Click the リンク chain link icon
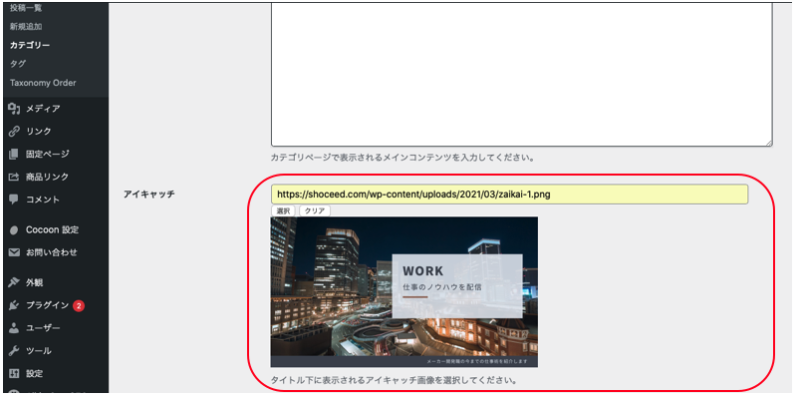 [14, 131]
